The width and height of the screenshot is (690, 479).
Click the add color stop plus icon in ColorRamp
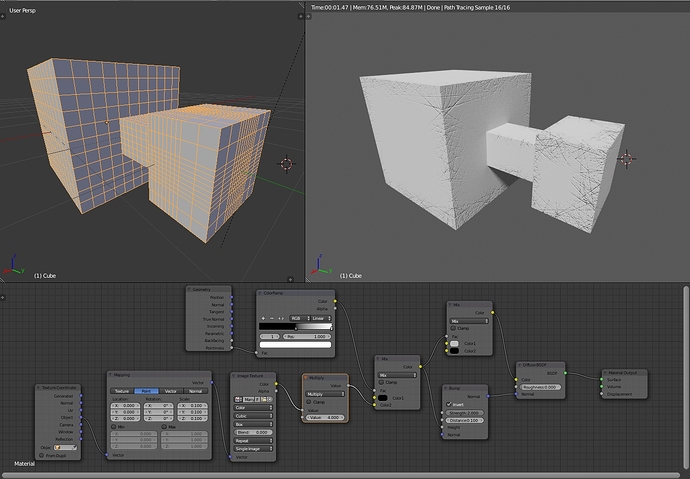coord(264,318)
